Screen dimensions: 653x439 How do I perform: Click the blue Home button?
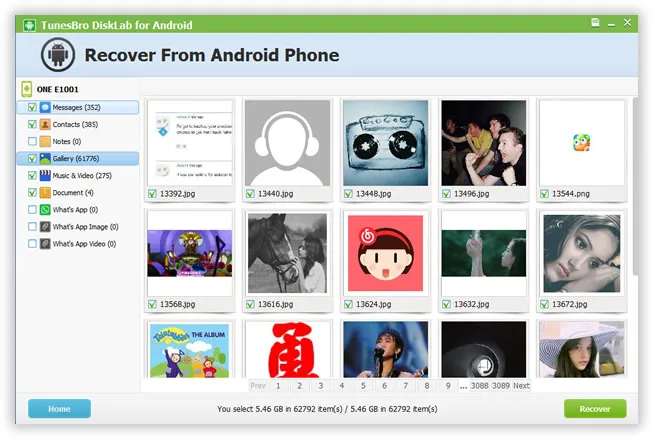[x=59, y=408]
